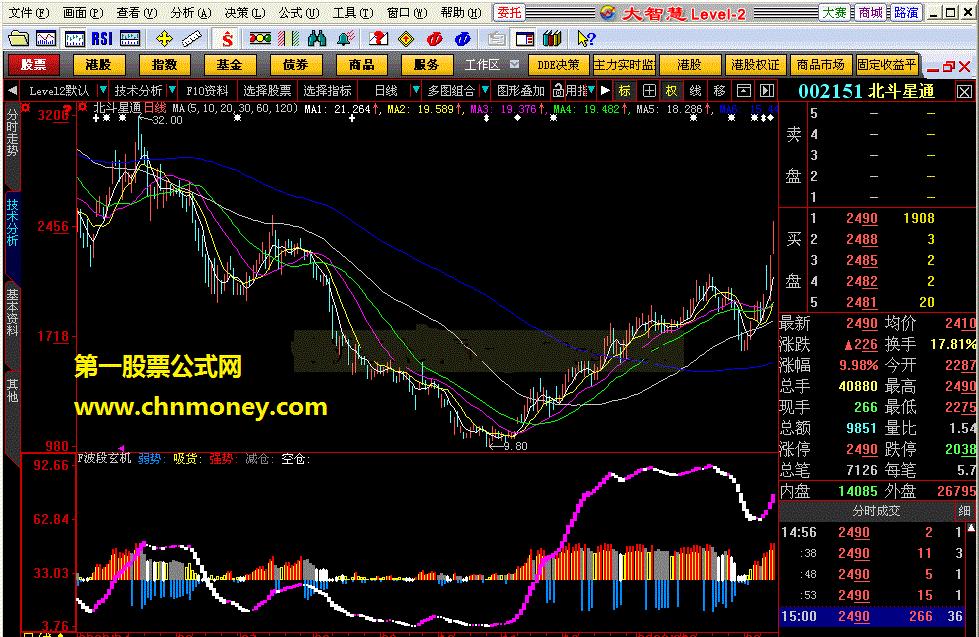Select the candlestick bar chart icon
The height and width of the screenshot is (637, 979).
[x=74, y=39]
